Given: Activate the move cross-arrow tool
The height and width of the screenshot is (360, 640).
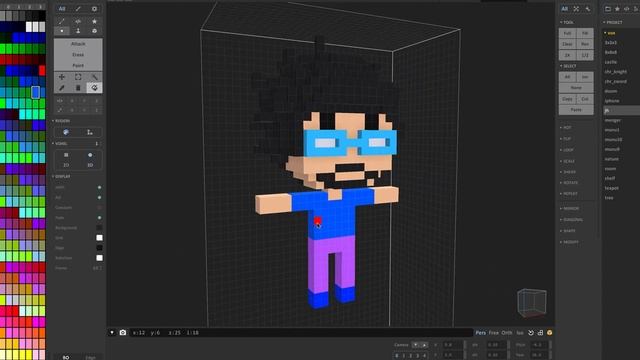Looking at the screenshot, I should (62, 77).
